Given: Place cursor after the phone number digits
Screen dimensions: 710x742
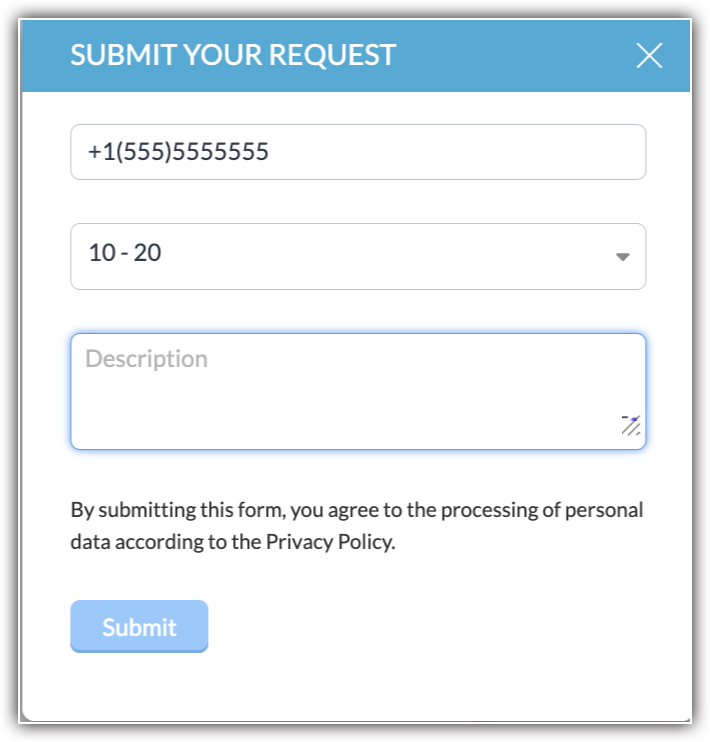Looking at the screenshot, I should tap(271, 152).
